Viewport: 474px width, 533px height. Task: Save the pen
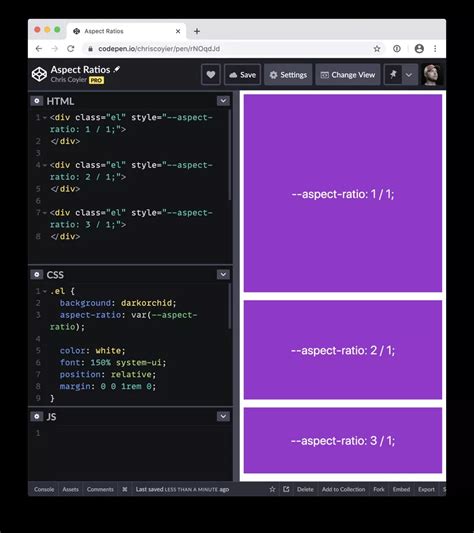[242, 74]
